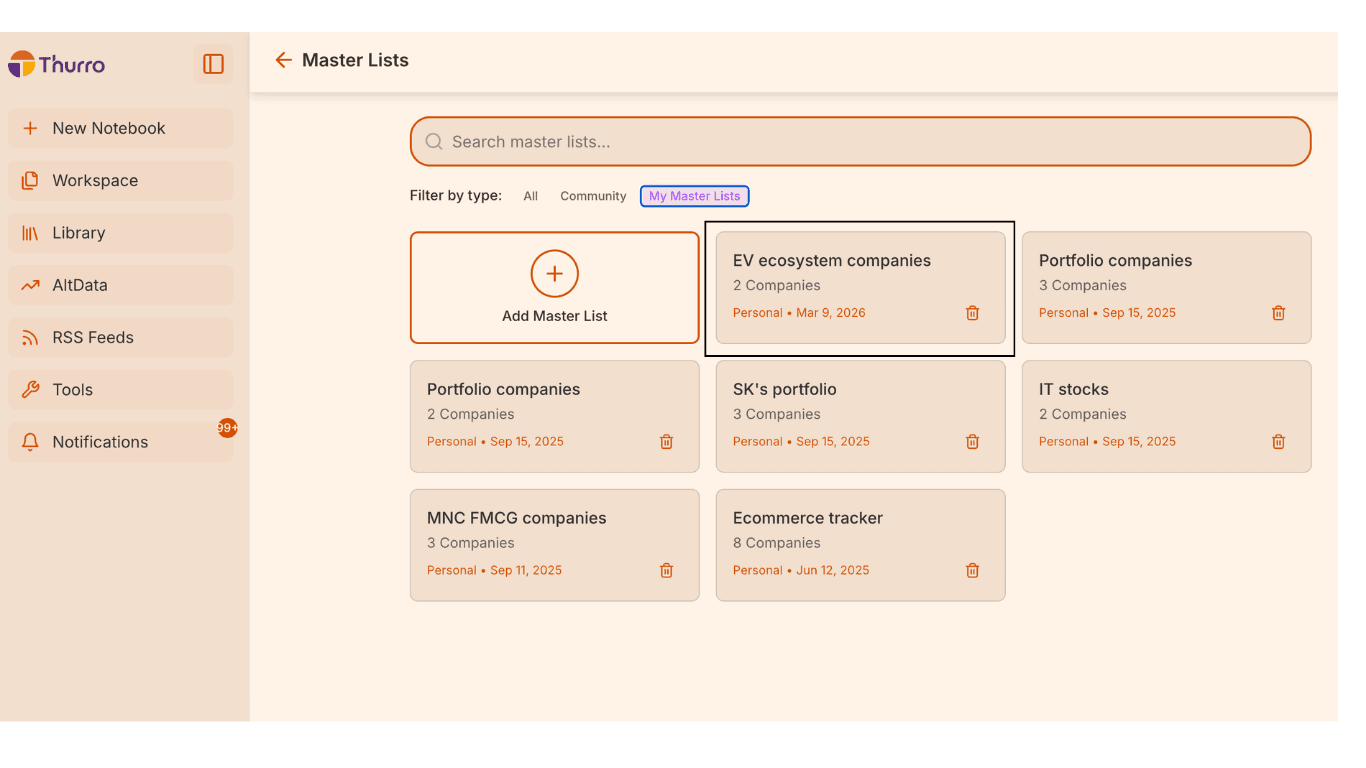The image size is (1366, 768).
Task: Click the Thurro logo
Action: click(x=55, y=63)
